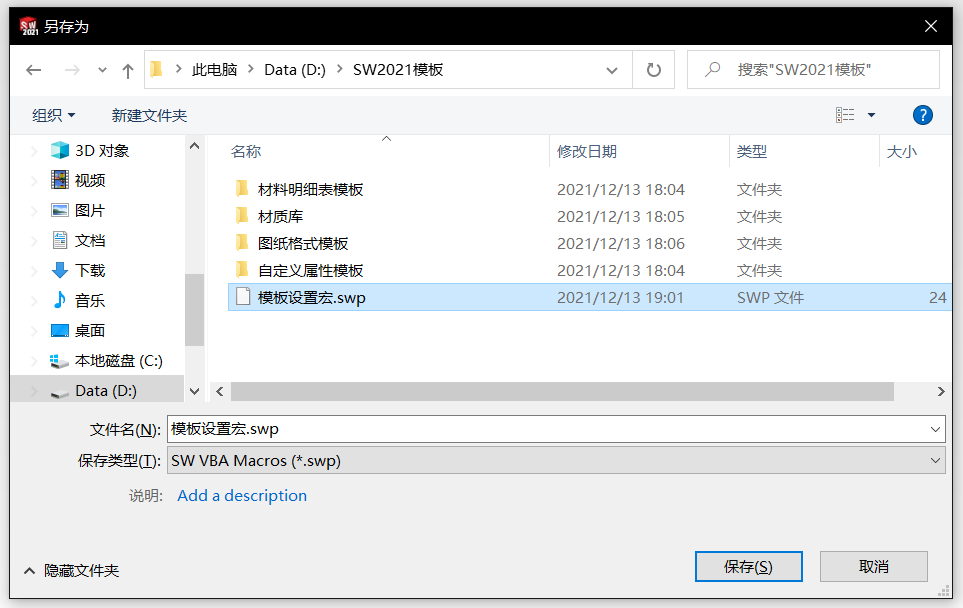This screenshot has width=963, height=608.
Task: Open the view options dropdown arrow
Action: (x=871, y=115)
